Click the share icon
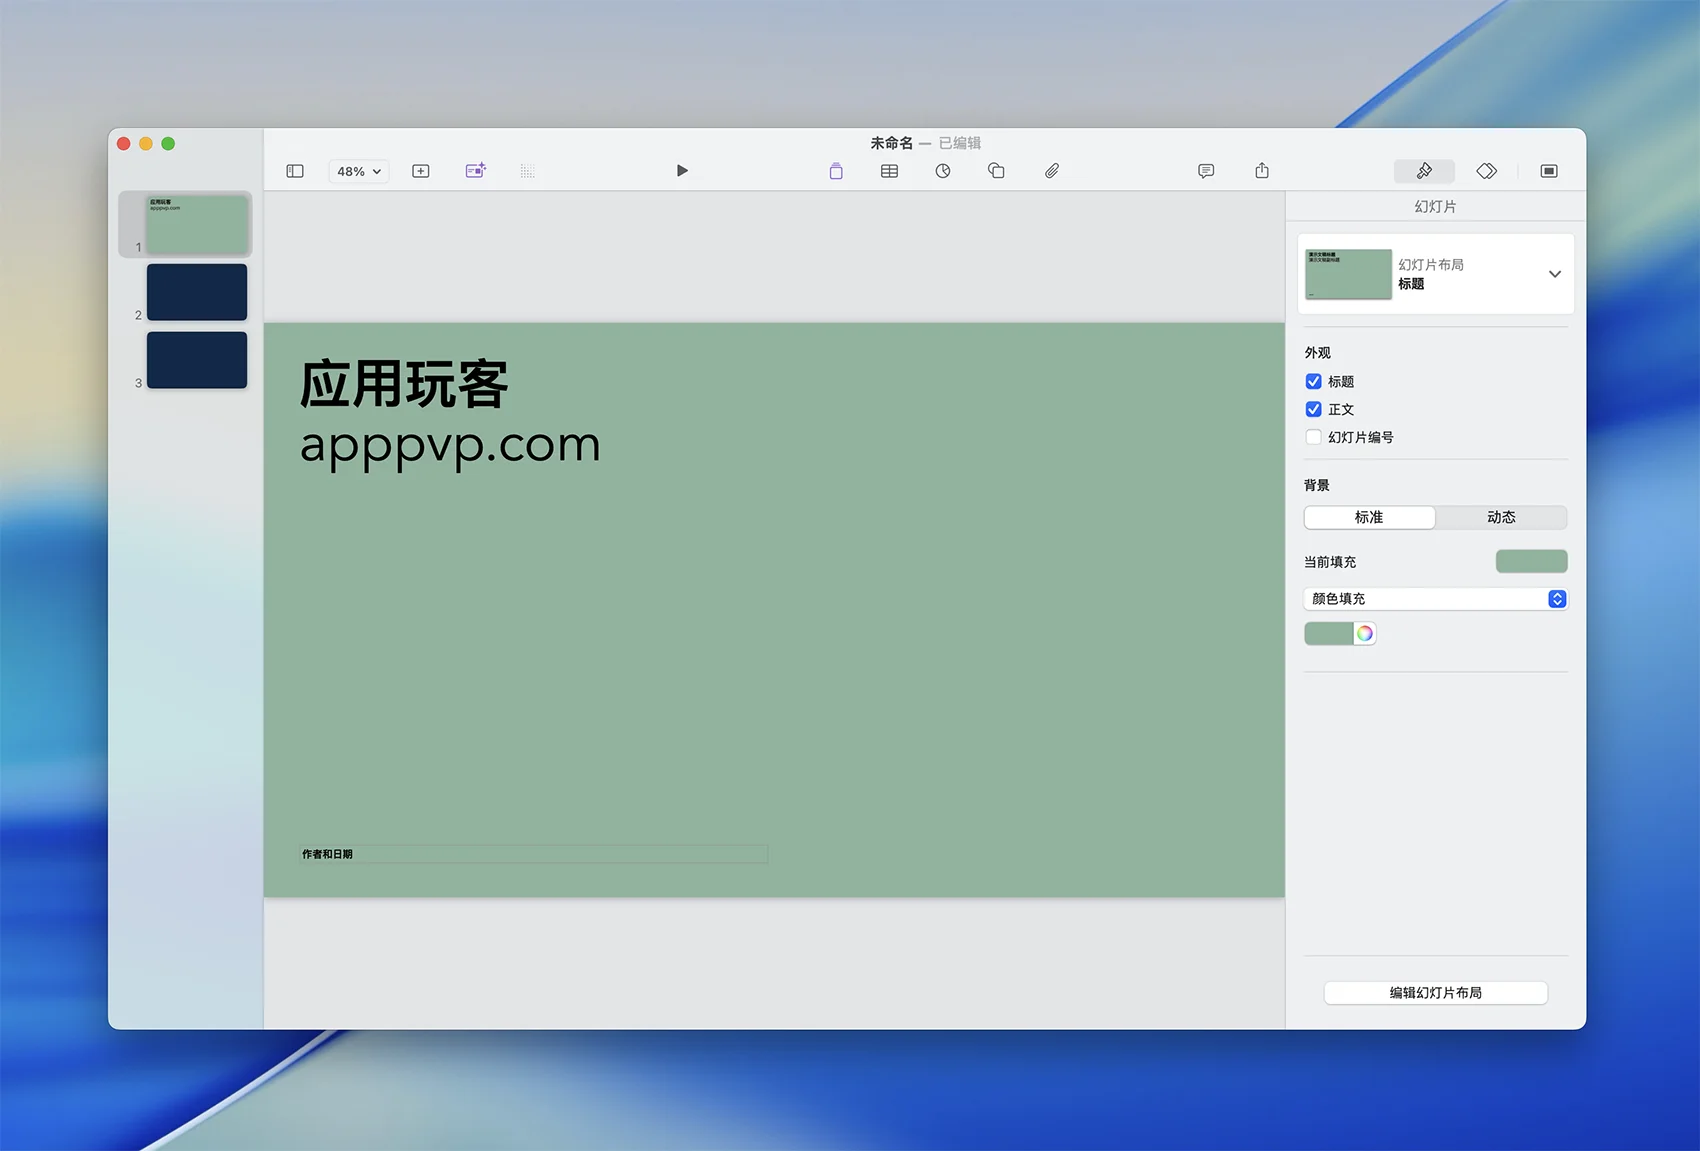The height and width of the screenshot is (1151, 1700). pyautogui.click(x=1262, y=171)
